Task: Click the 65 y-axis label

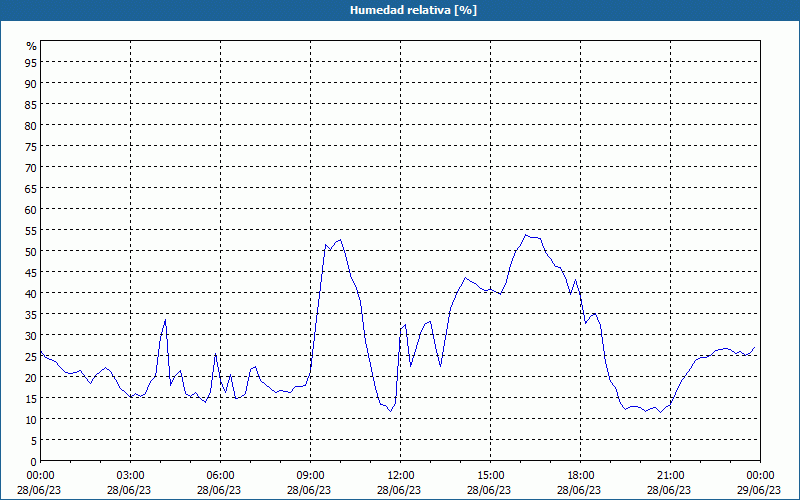Action: pos(31,188)
